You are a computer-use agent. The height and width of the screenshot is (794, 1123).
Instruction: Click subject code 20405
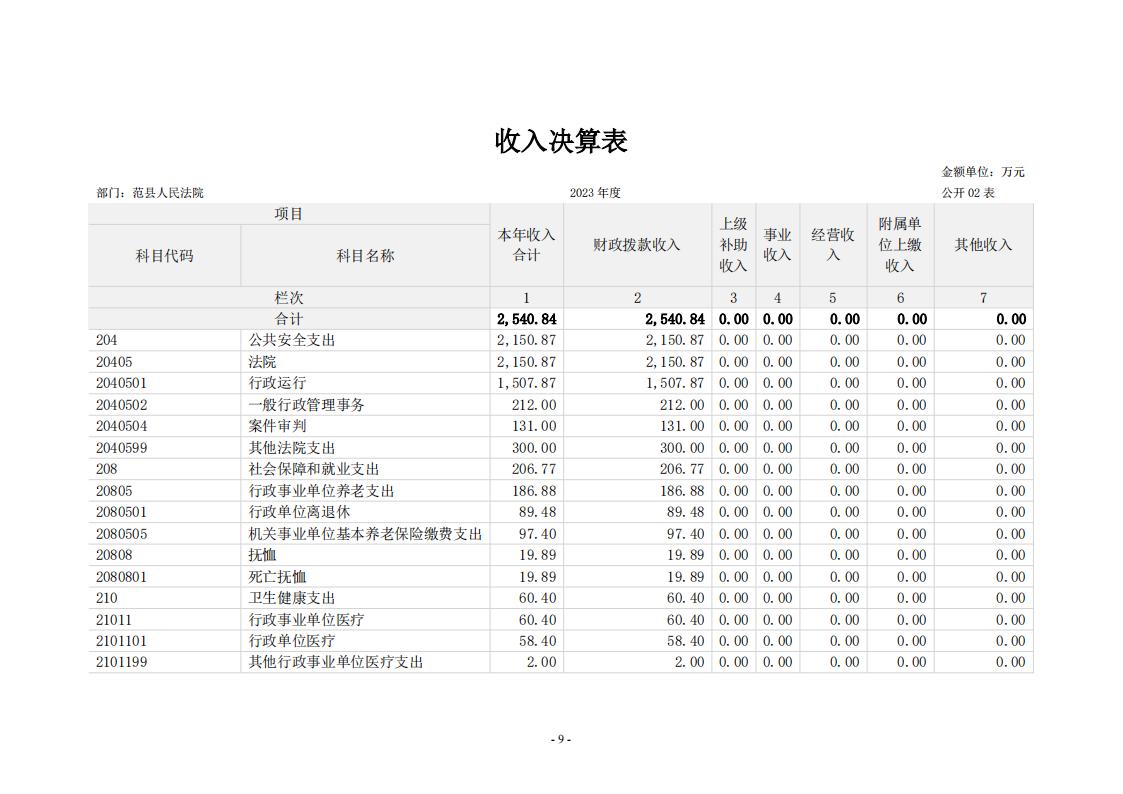pyautogui.click(x=114, y=362)
